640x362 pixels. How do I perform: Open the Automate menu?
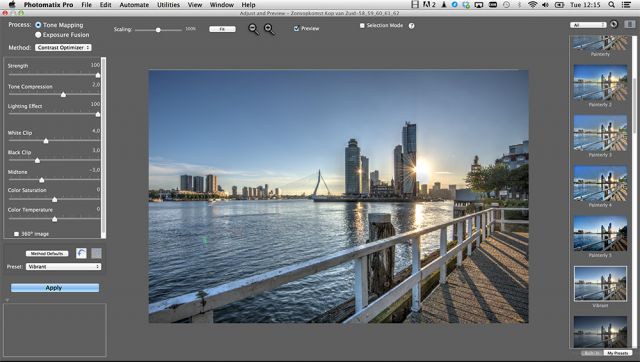point(134,4)
